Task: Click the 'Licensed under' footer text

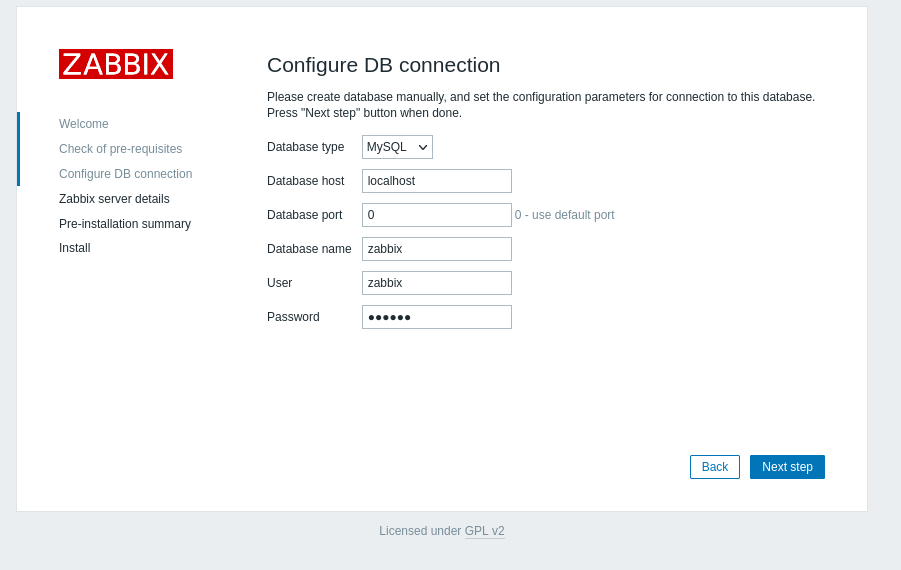Action: (x=420, y=531)
